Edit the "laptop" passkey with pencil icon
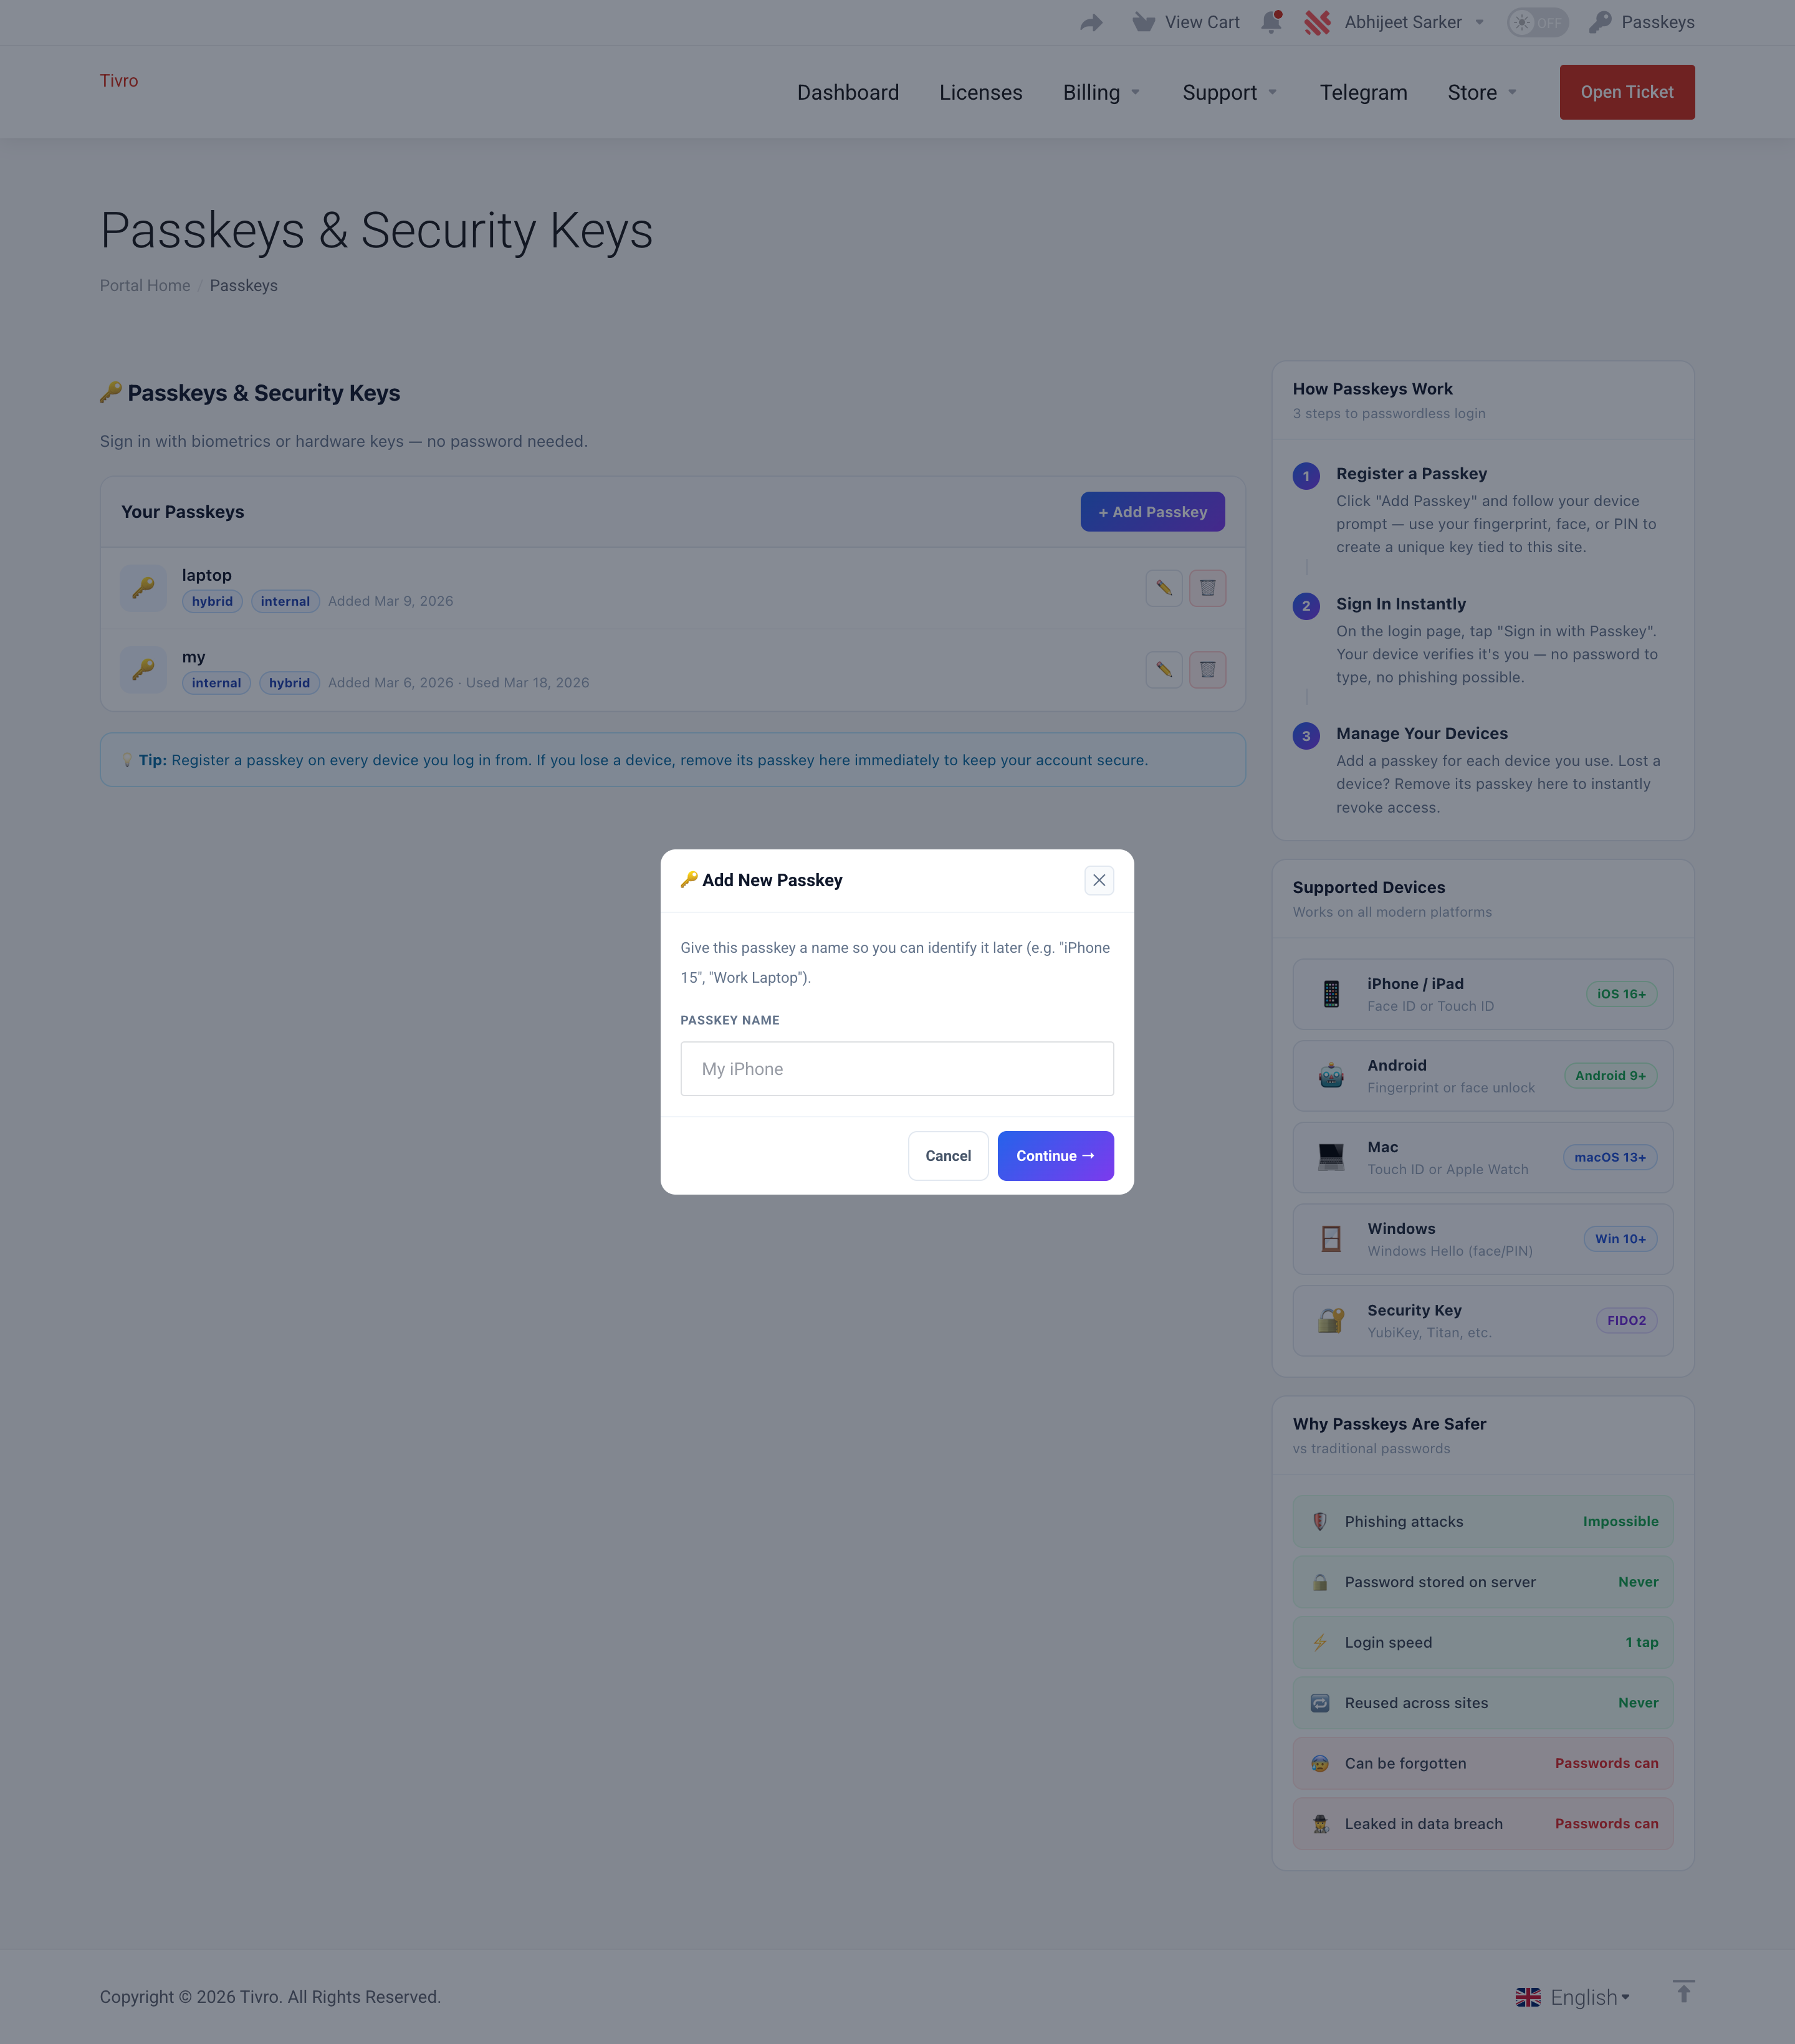 pos(1164,588)
